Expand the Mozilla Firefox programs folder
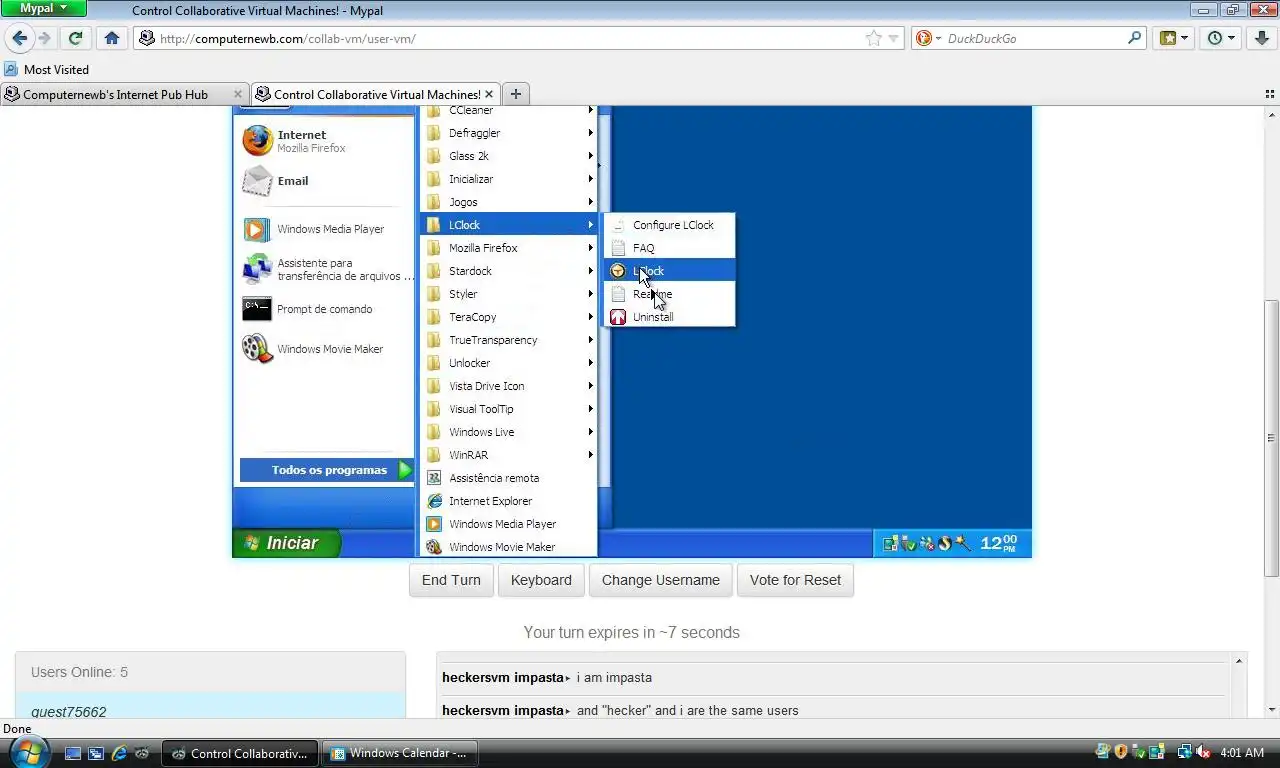 point(508,248)
